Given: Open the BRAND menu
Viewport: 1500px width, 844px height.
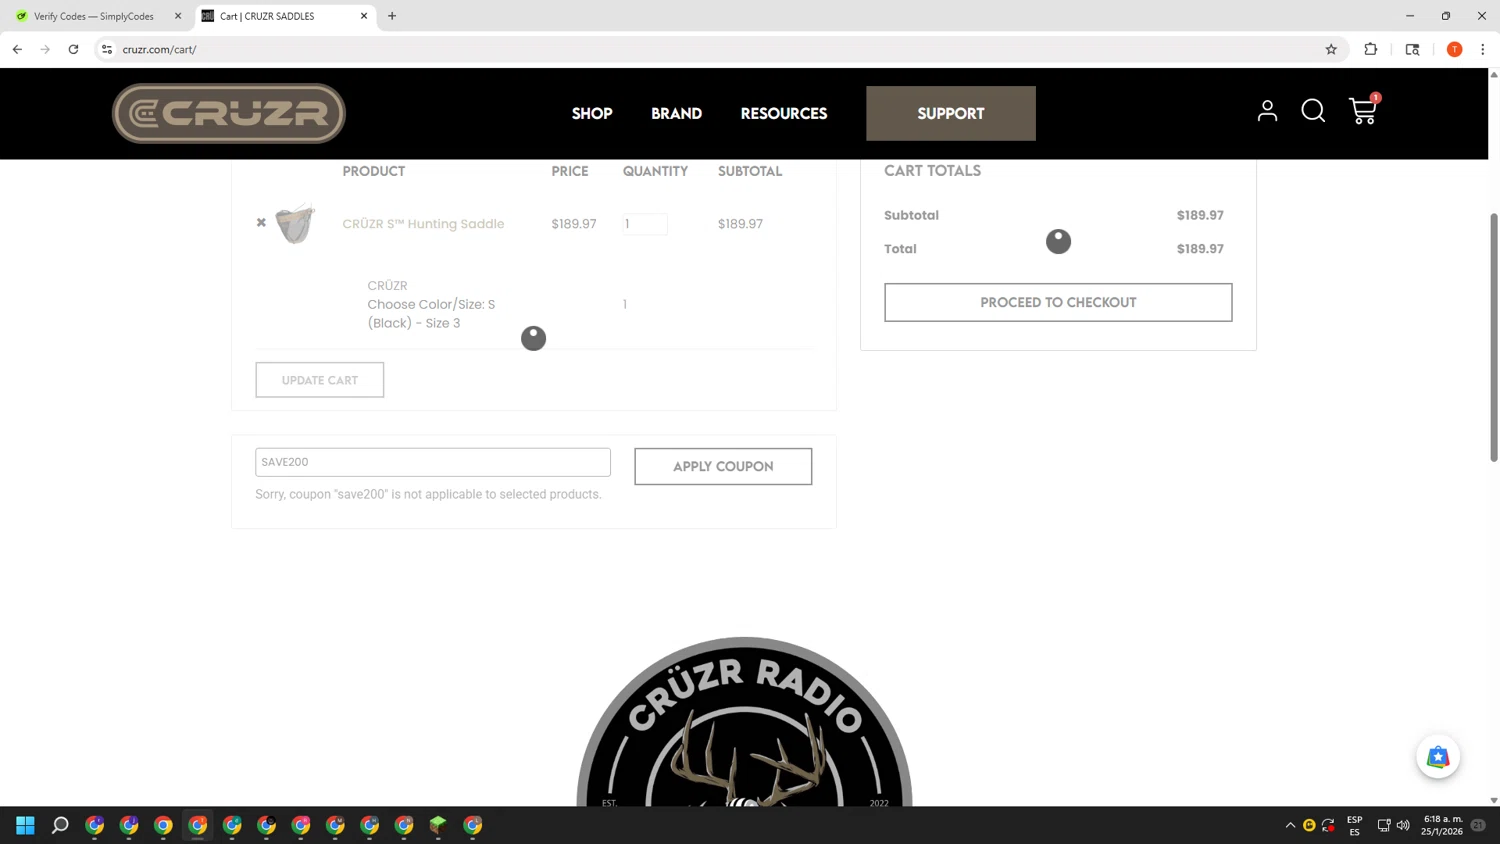Looking at the screenshot, I should pos(677,114).
